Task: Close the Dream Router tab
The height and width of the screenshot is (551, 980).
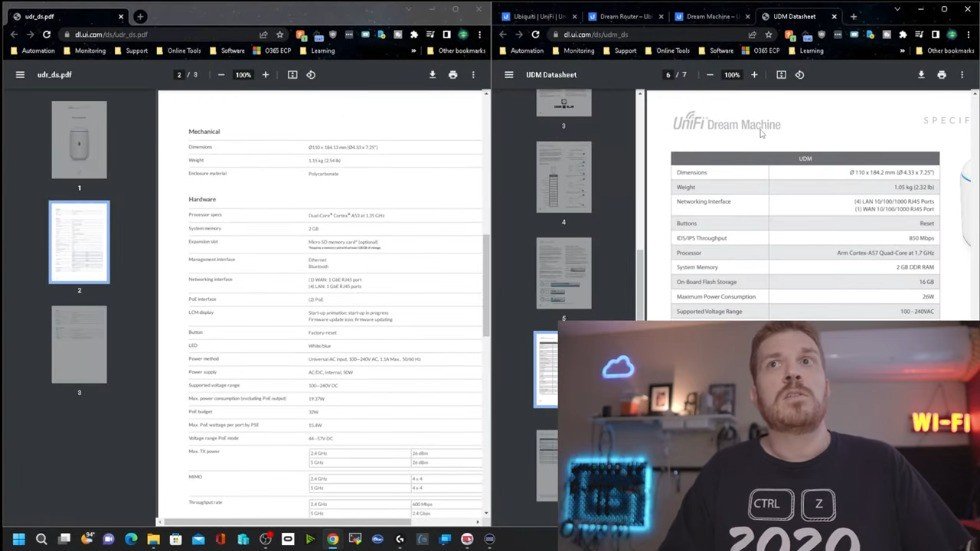Action: [661, 17]
